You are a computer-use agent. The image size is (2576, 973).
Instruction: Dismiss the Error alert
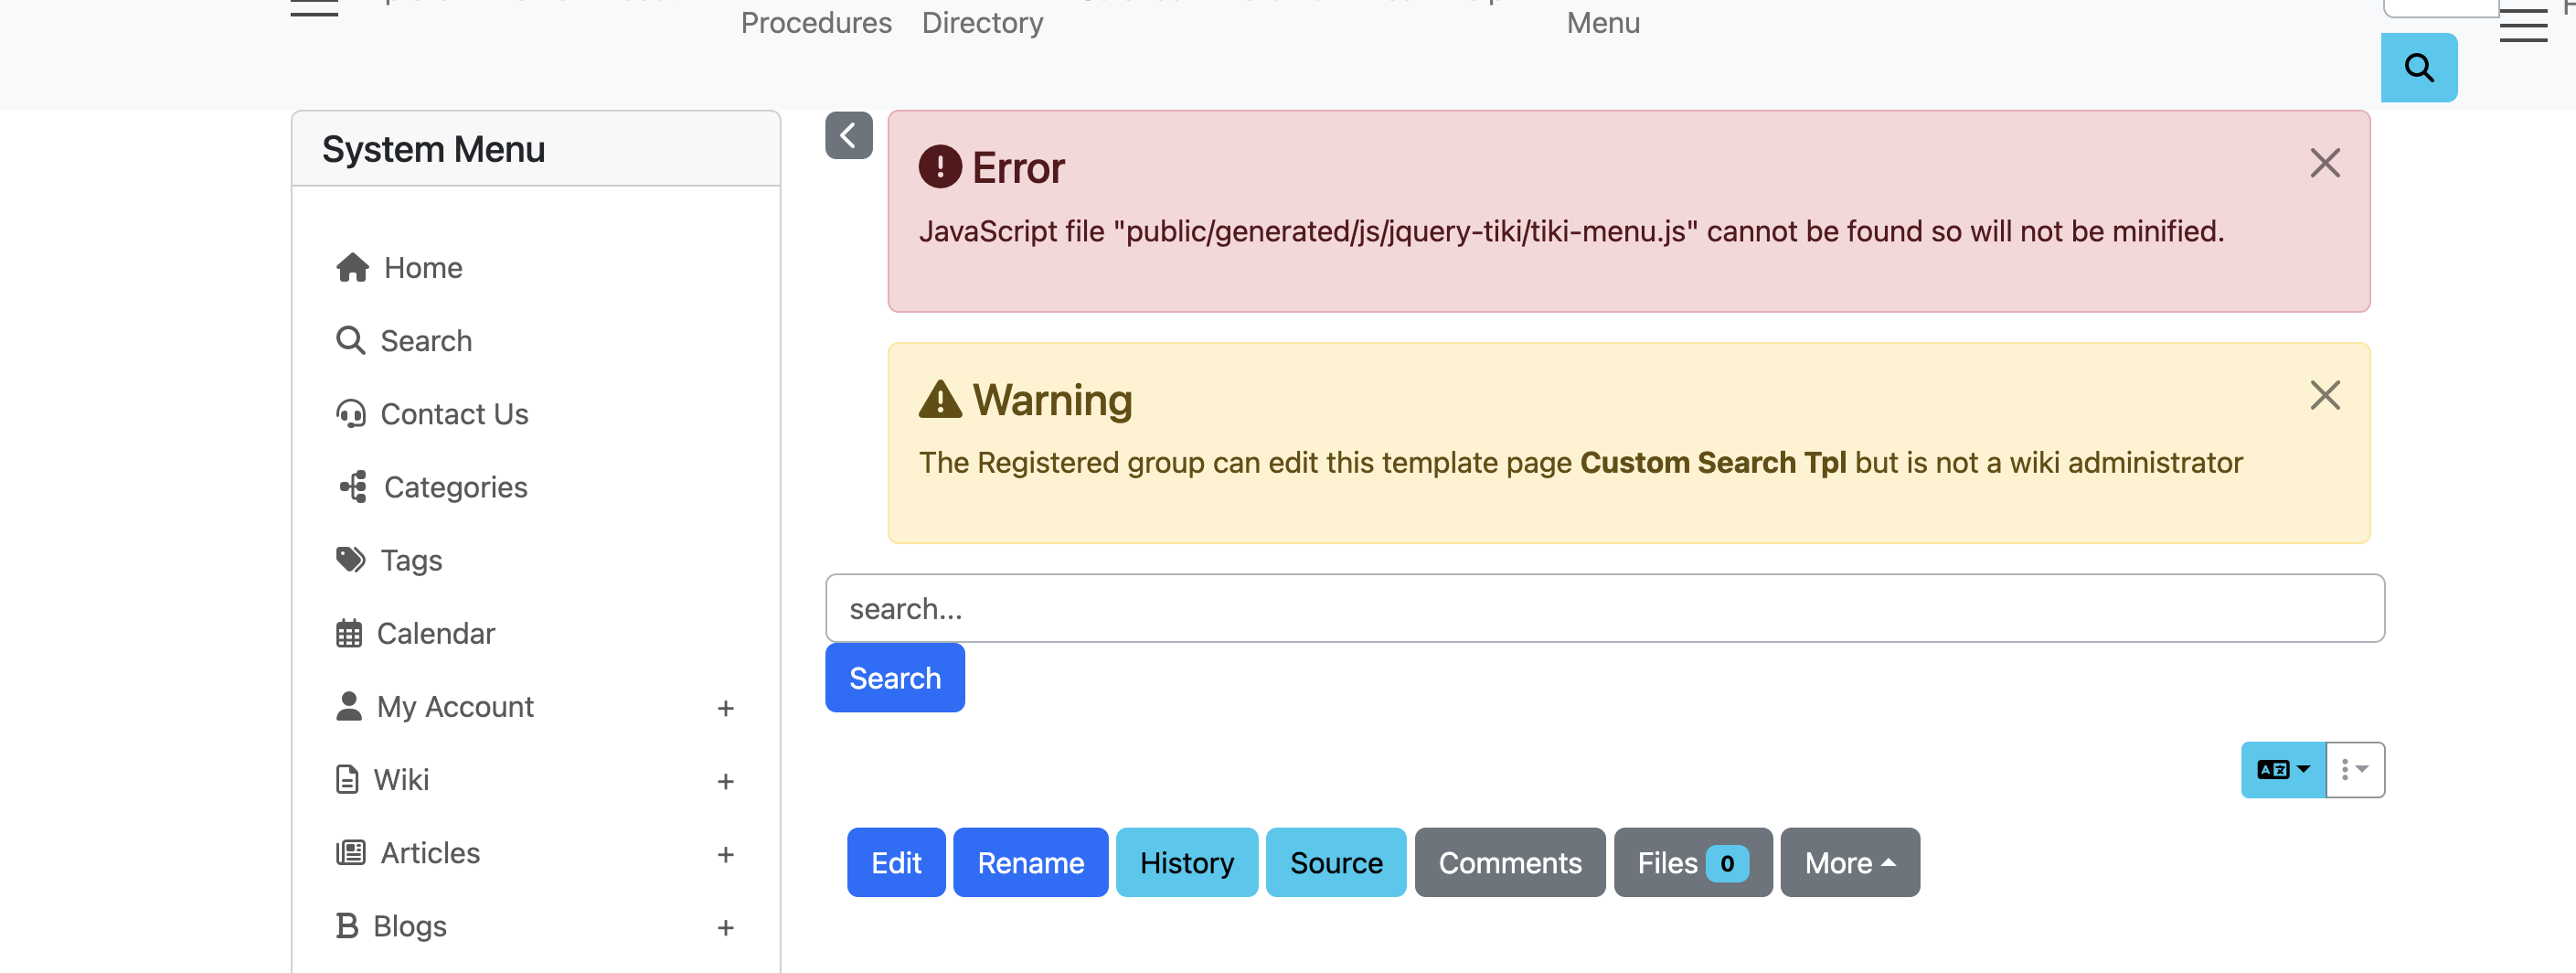point(2325,163)
